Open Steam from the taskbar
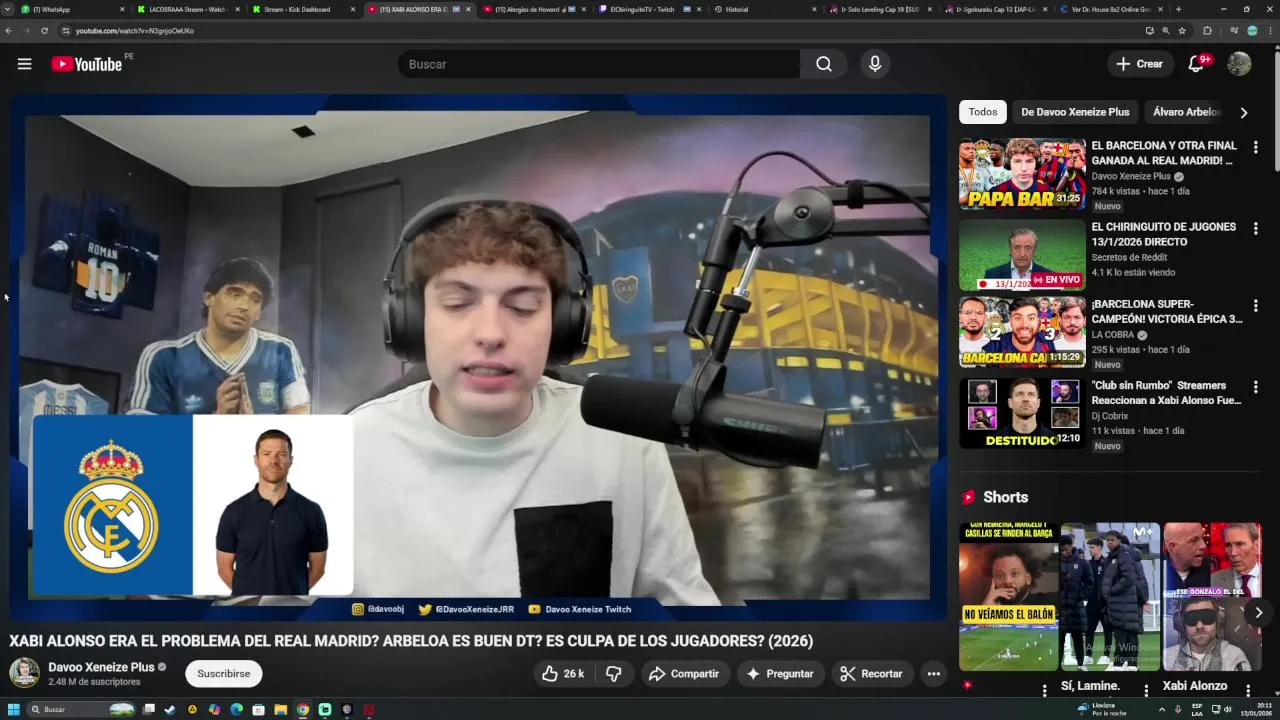This screenshot has height=720, width=1280. click(170, 710)
